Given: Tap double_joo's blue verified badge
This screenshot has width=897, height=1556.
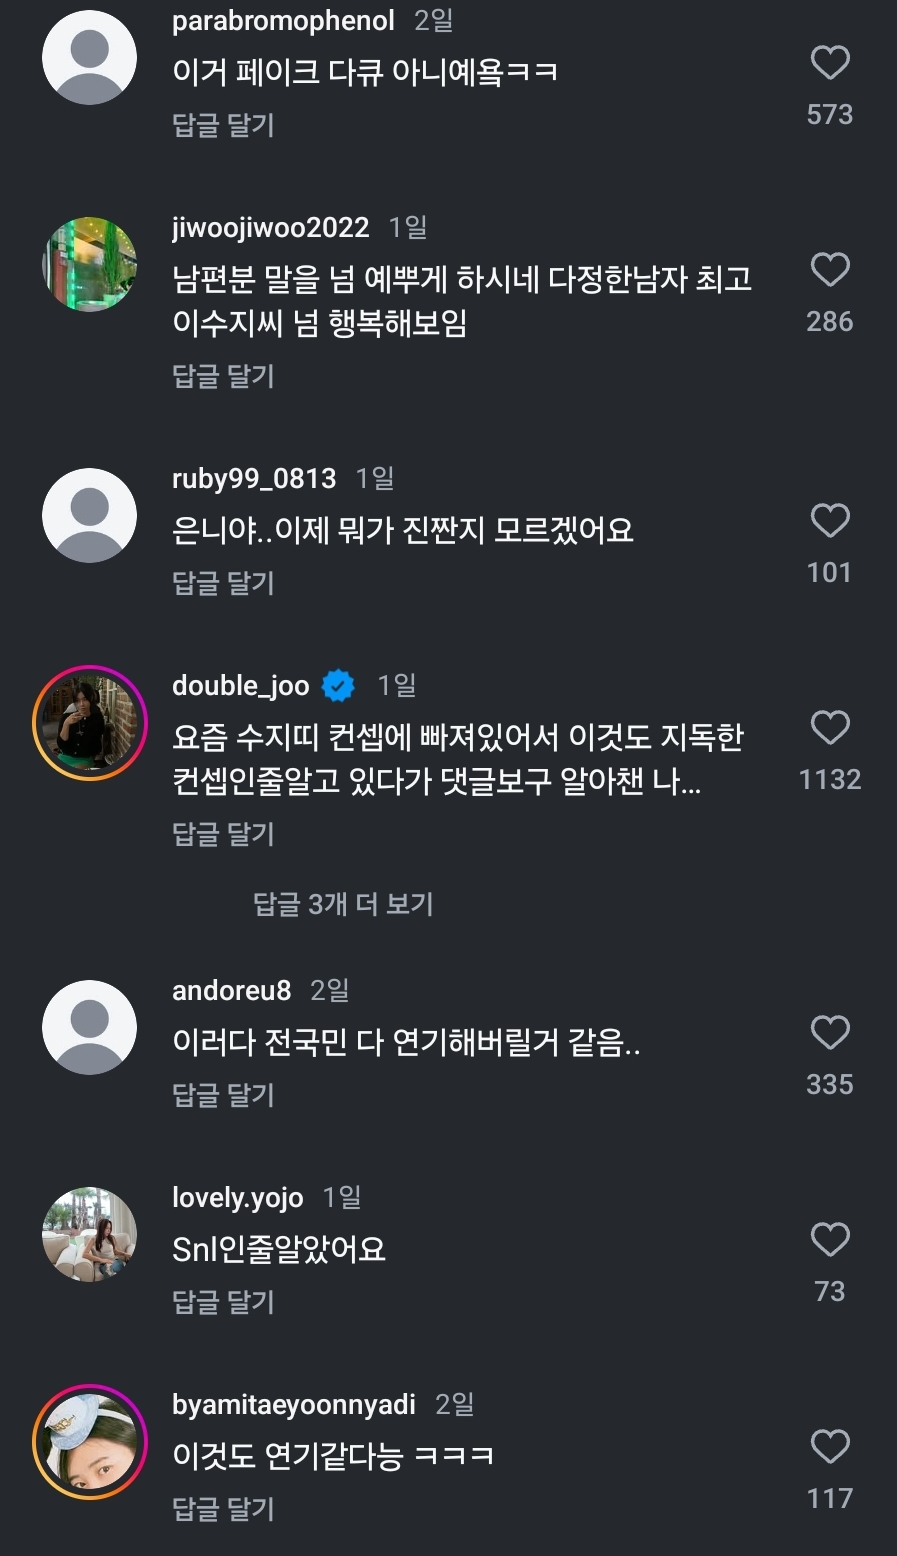Looking at the screenshot, I should point(338,686).
